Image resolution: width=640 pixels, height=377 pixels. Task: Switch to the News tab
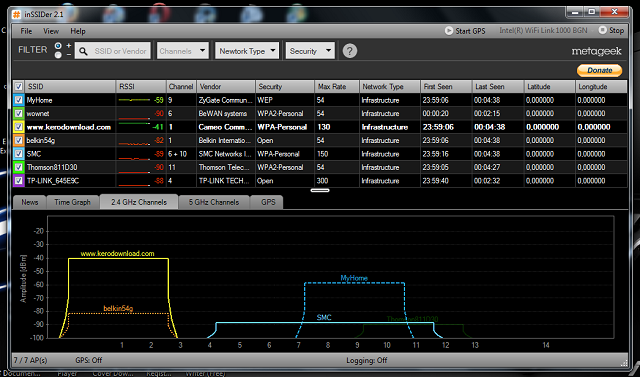[30, 202]
